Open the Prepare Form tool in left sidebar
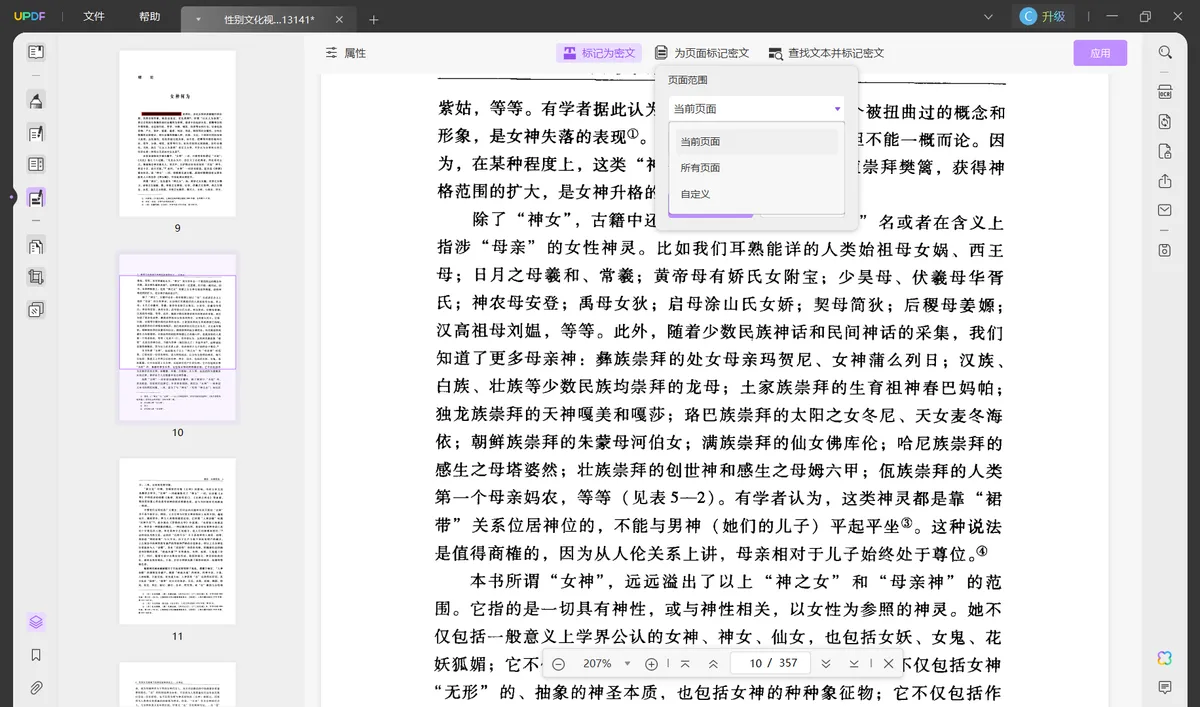This screenshot has width=1200, height=707. (x=36, y=165)
